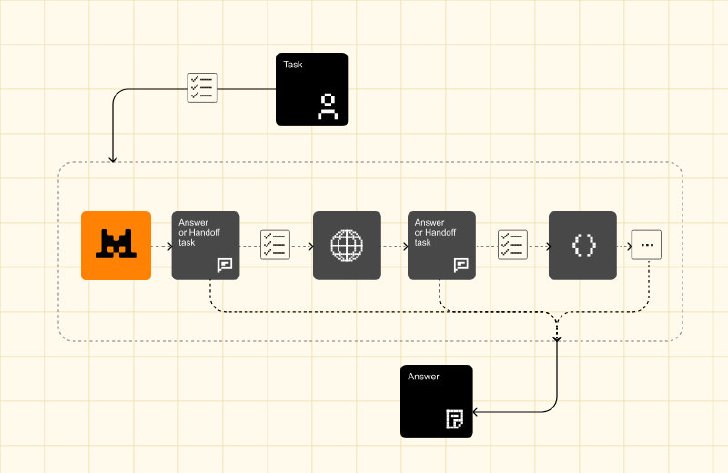The height and width of the screenshot is (473, 728).
Task: Click arrowhead entering top of dashed container
Action: (x=112, y=159)
